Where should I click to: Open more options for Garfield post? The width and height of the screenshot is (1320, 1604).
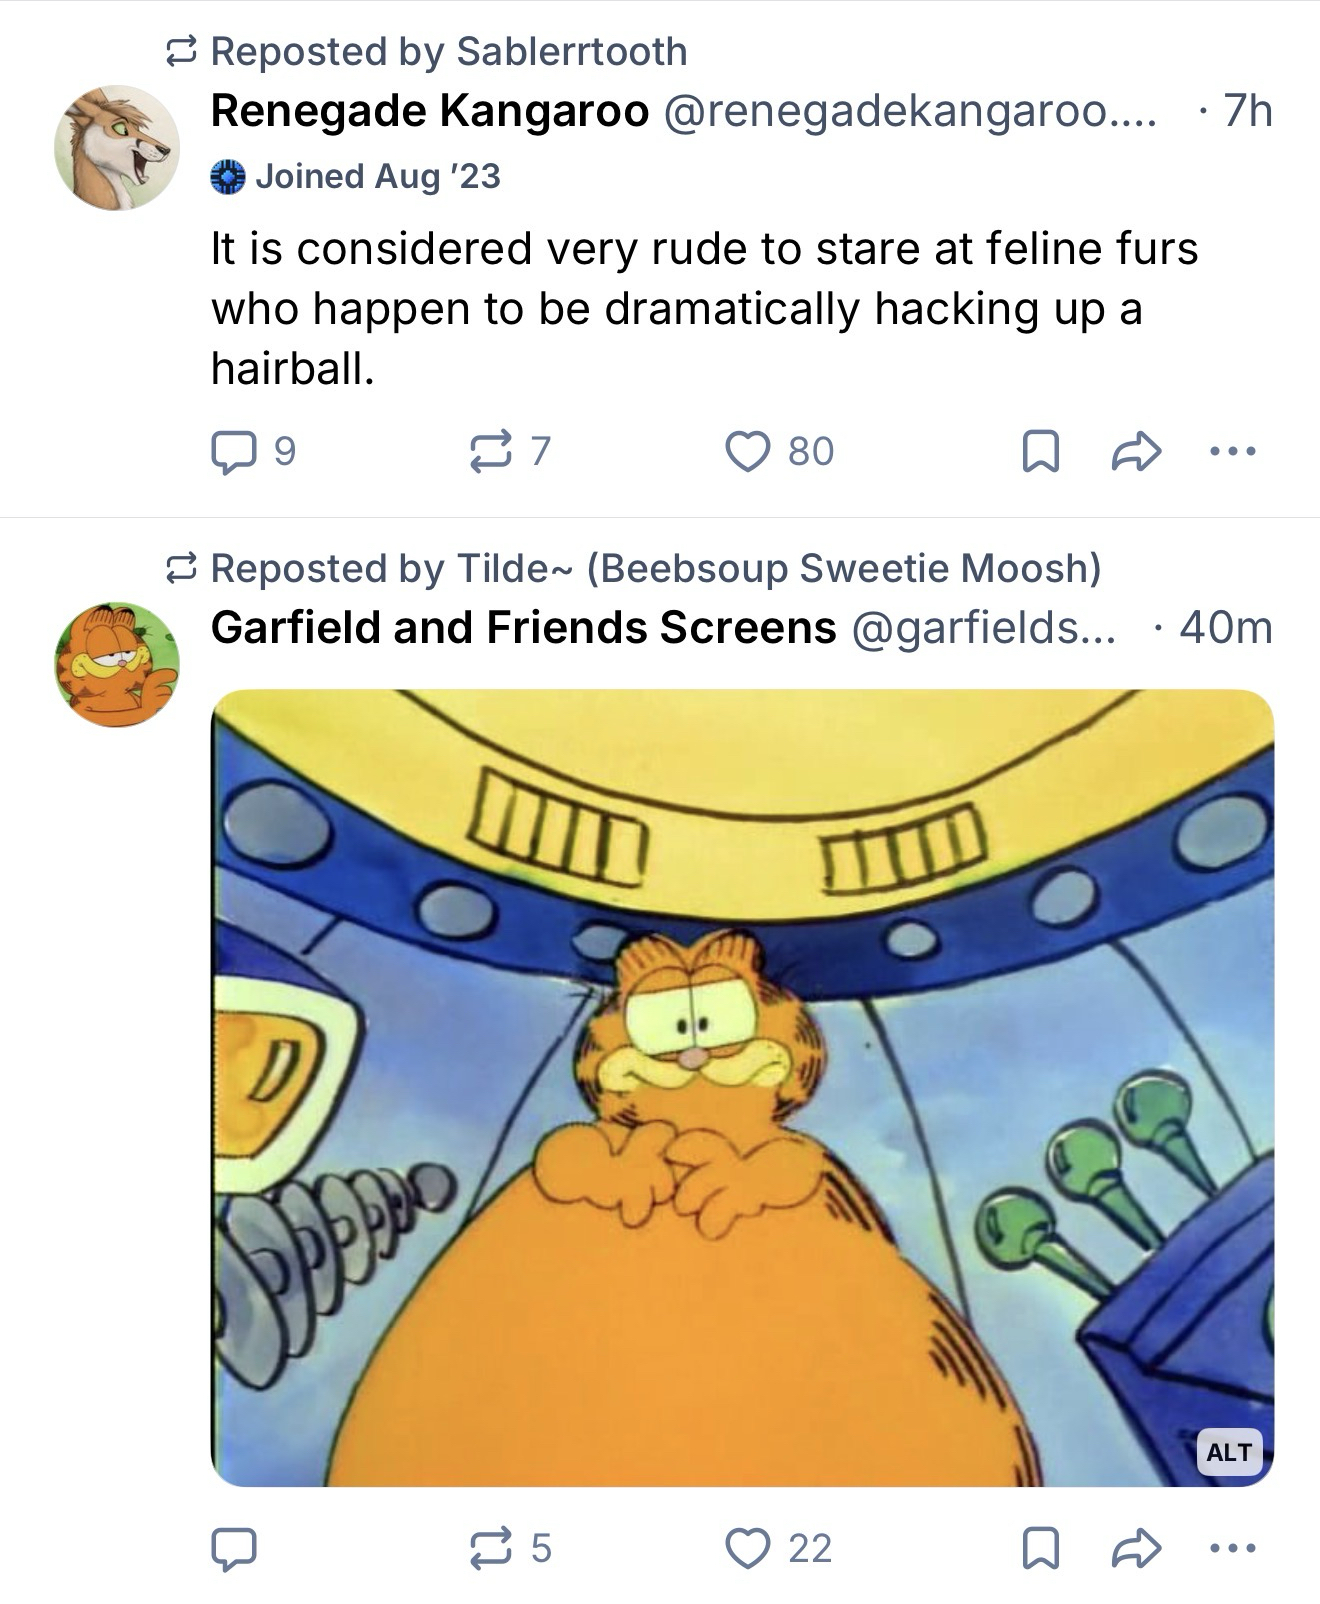point(1232,1548)
